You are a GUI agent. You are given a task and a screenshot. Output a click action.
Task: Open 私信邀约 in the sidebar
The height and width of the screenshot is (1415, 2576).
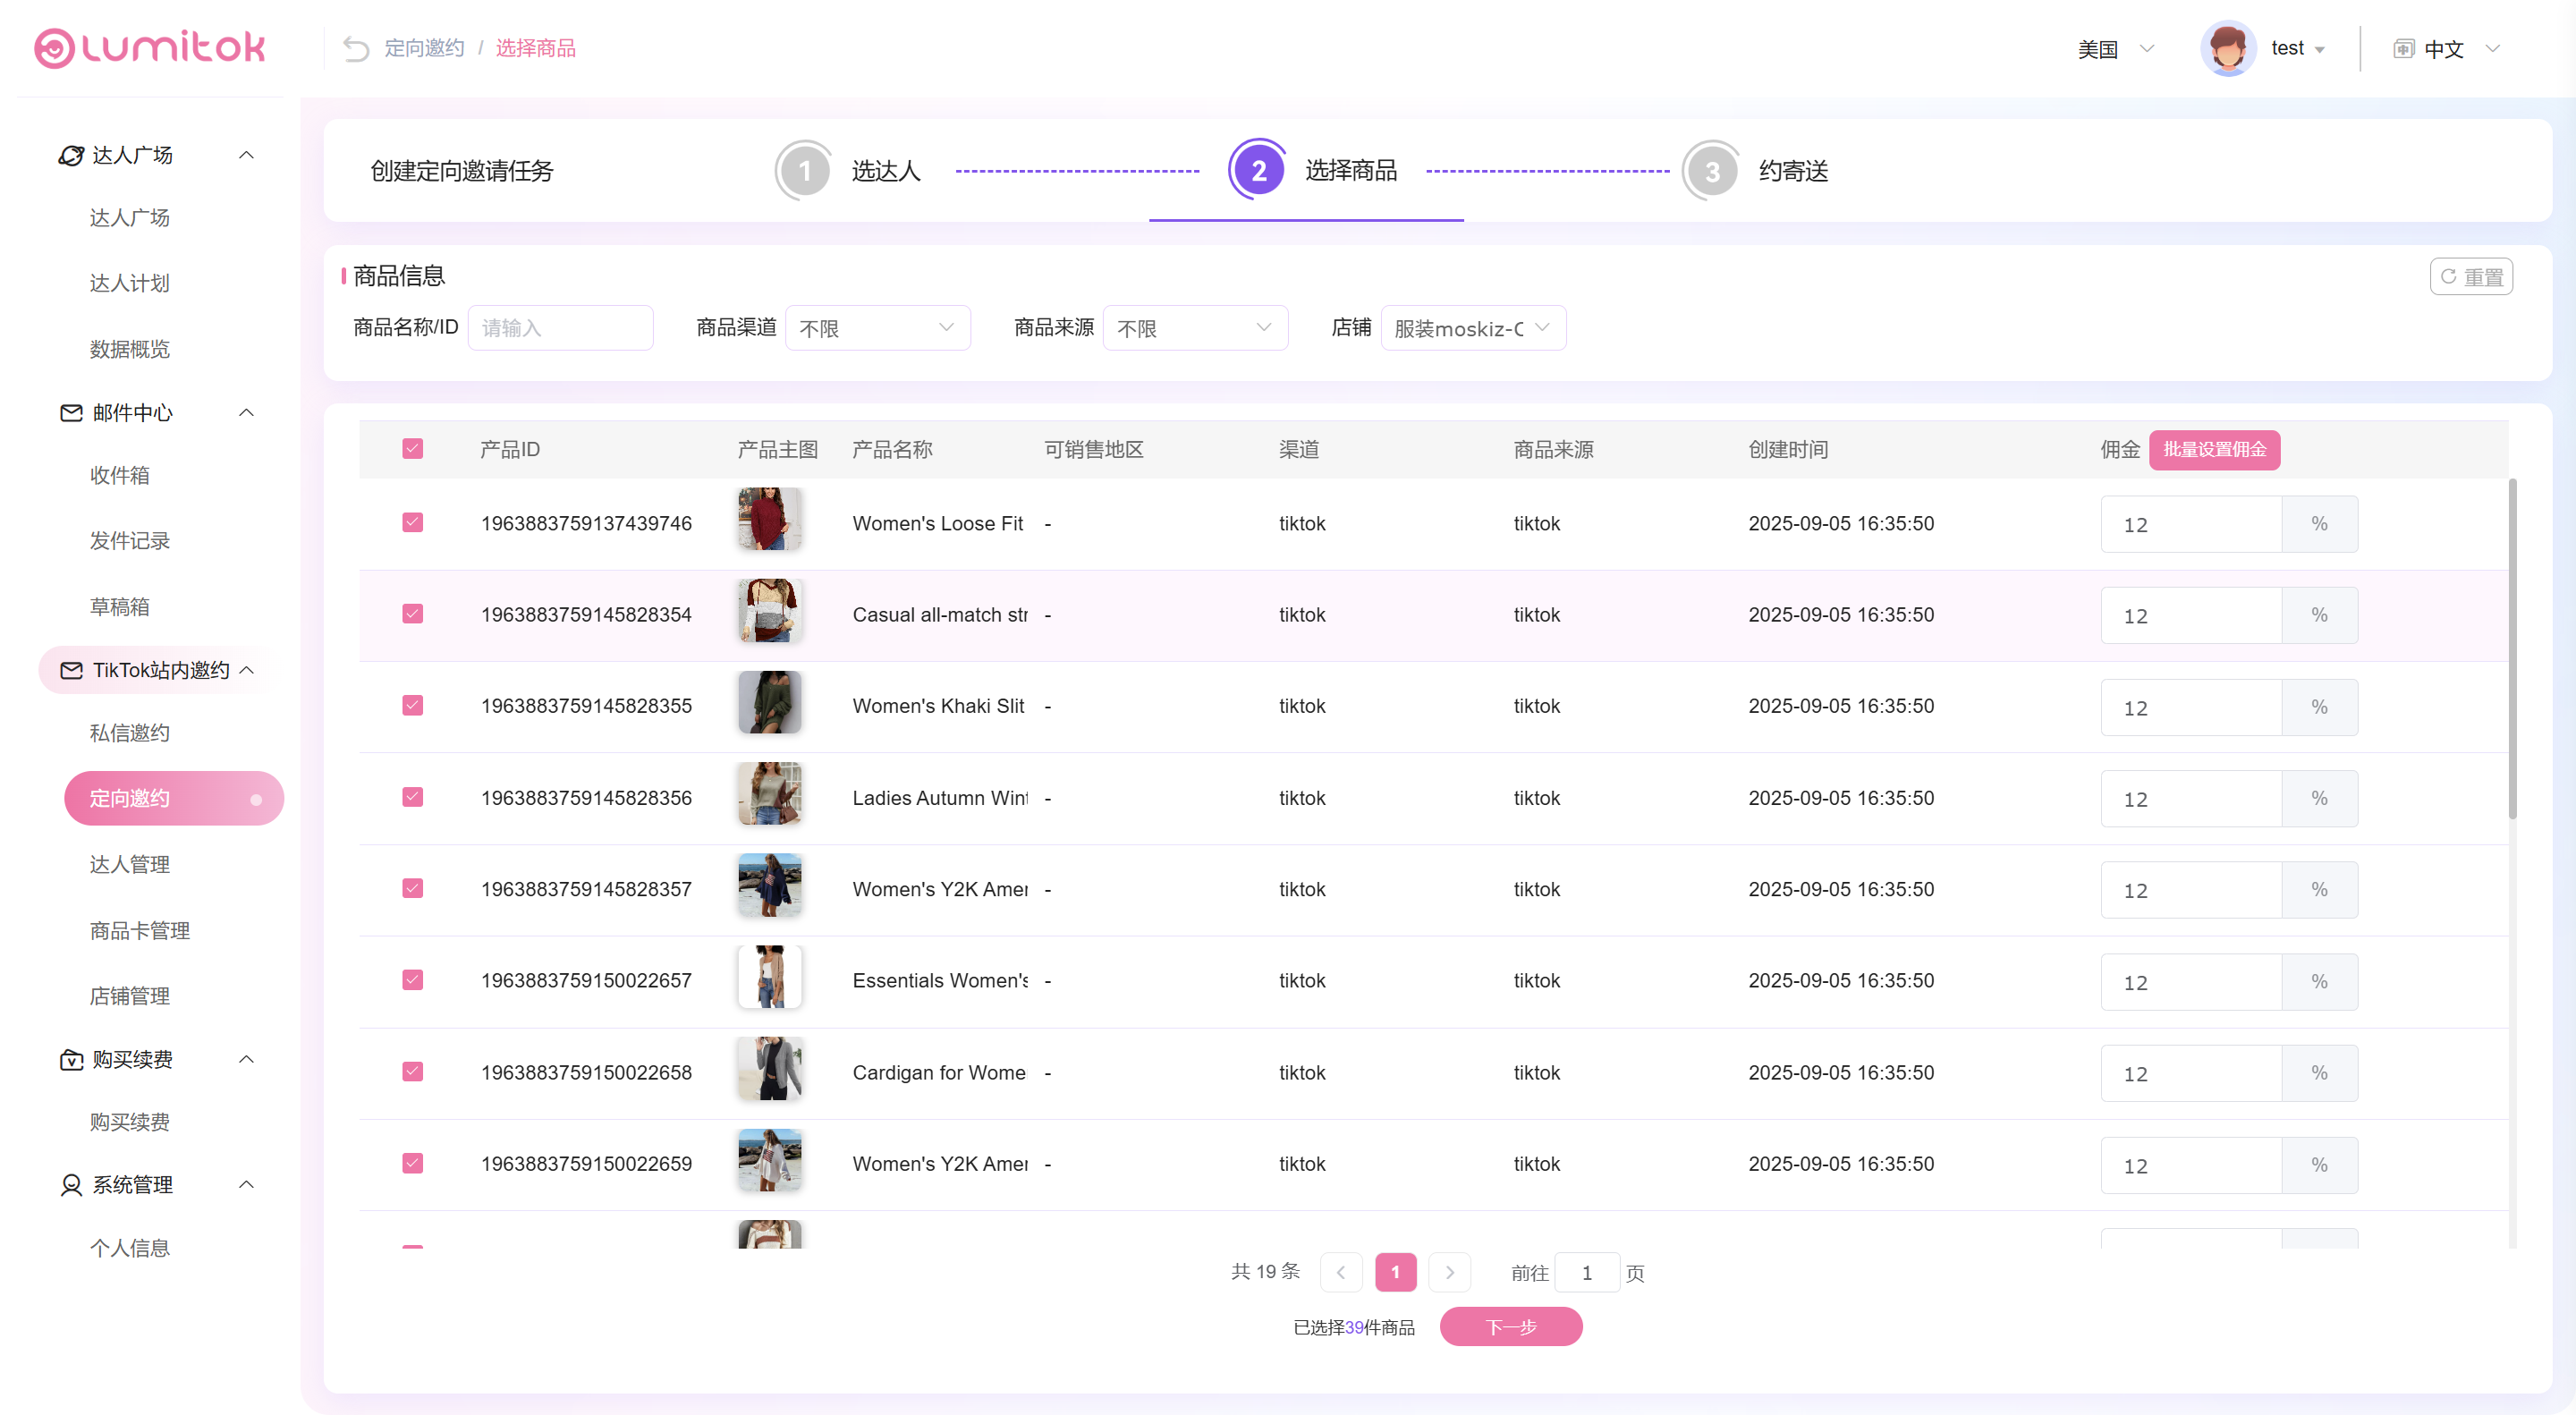pyautogui.click(x=130, y=733)
